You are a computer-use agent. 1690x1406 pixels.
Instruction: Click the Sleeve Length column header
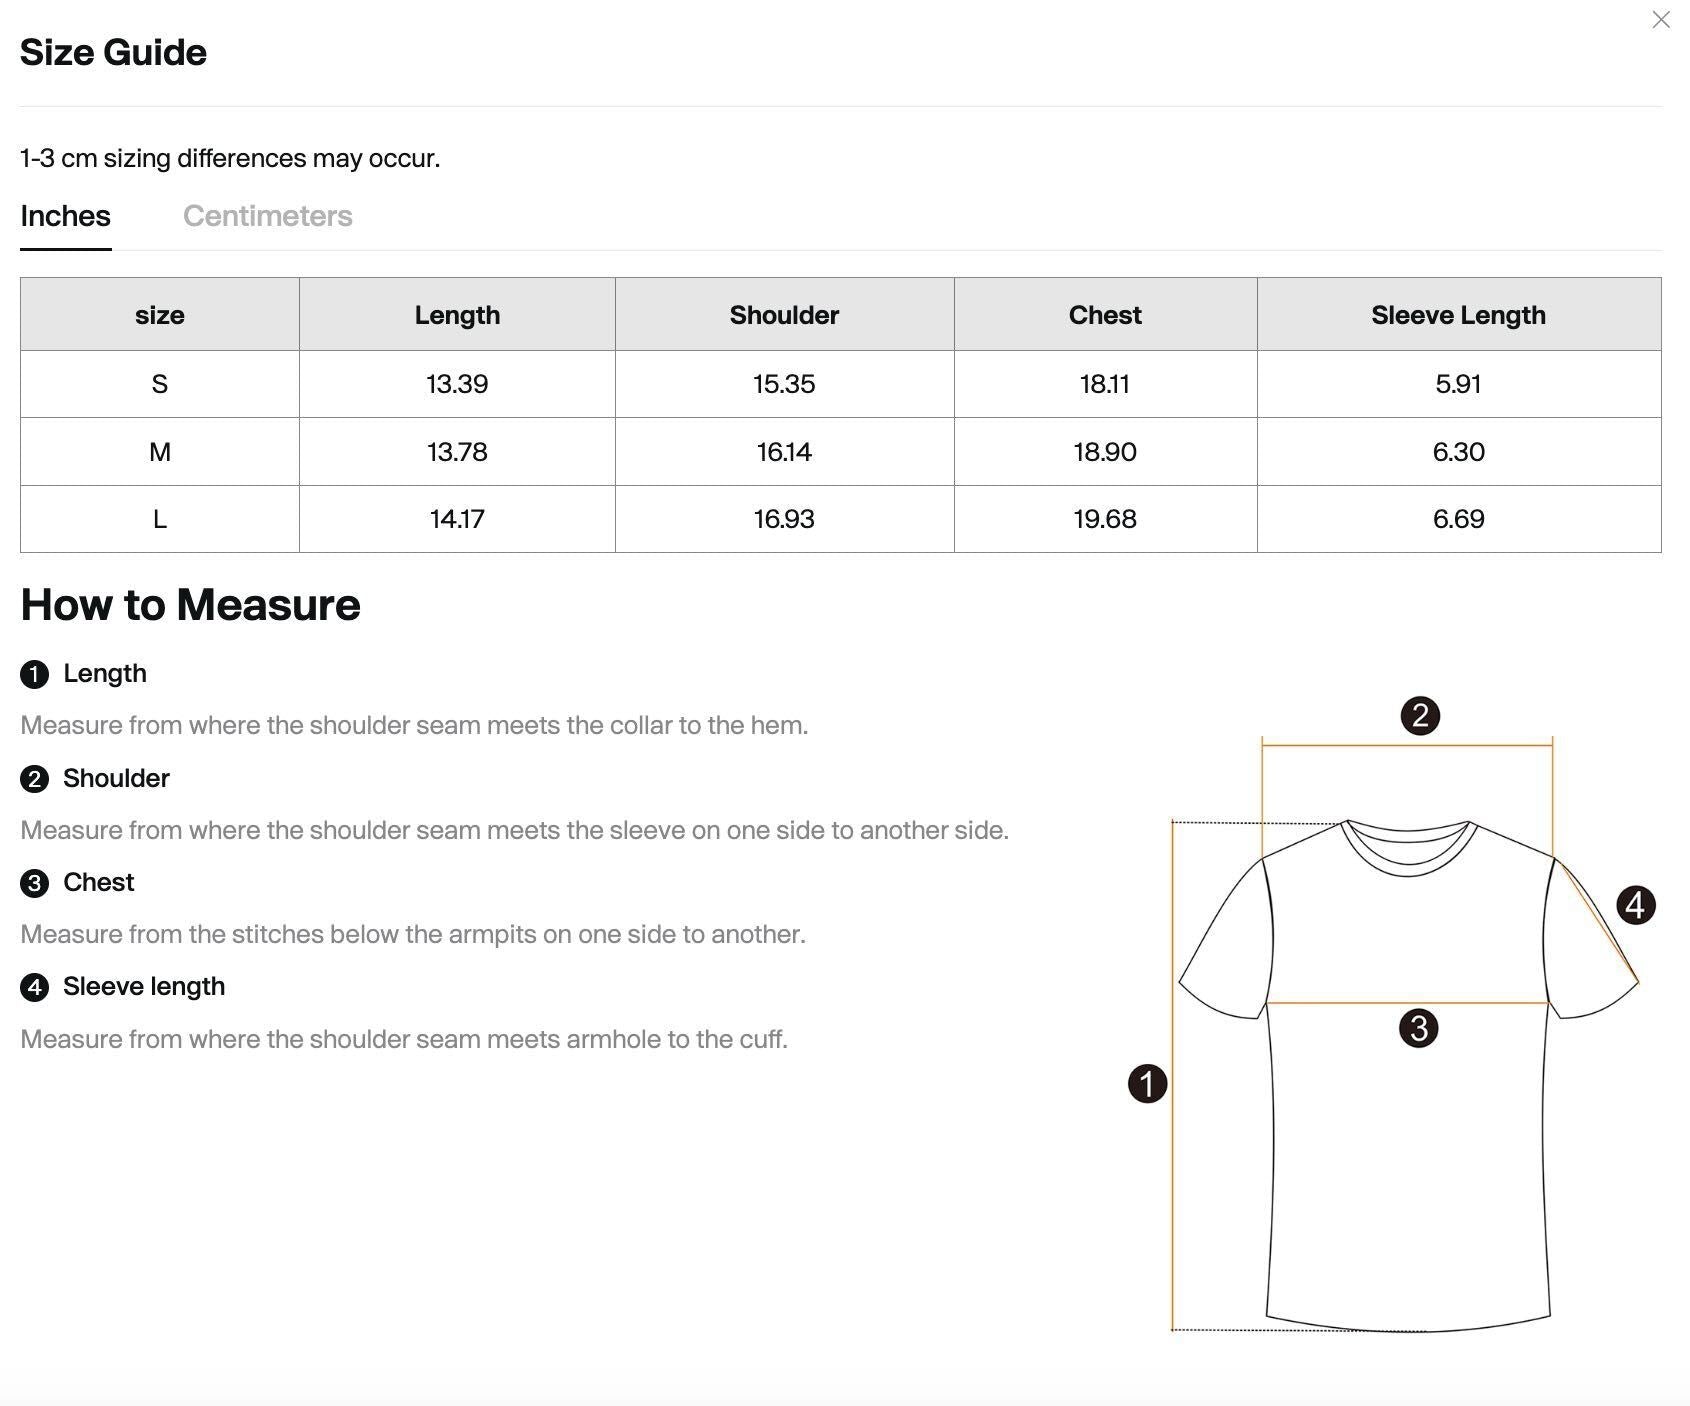pyautogui.click(x=1458, y=315)
